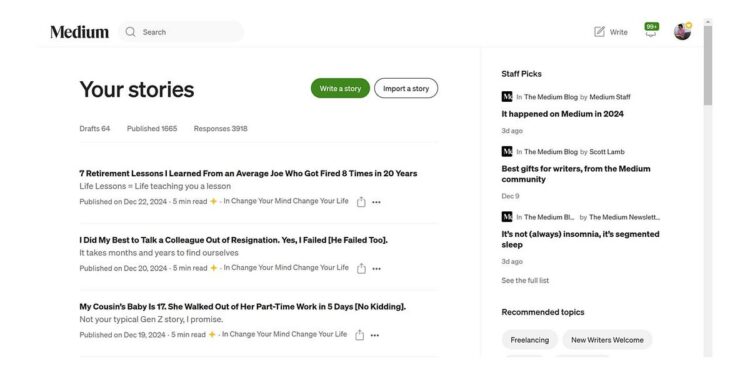750x375 pixels.
Task: Click member star icon on Dec 19 story
Action: point(212,334)
